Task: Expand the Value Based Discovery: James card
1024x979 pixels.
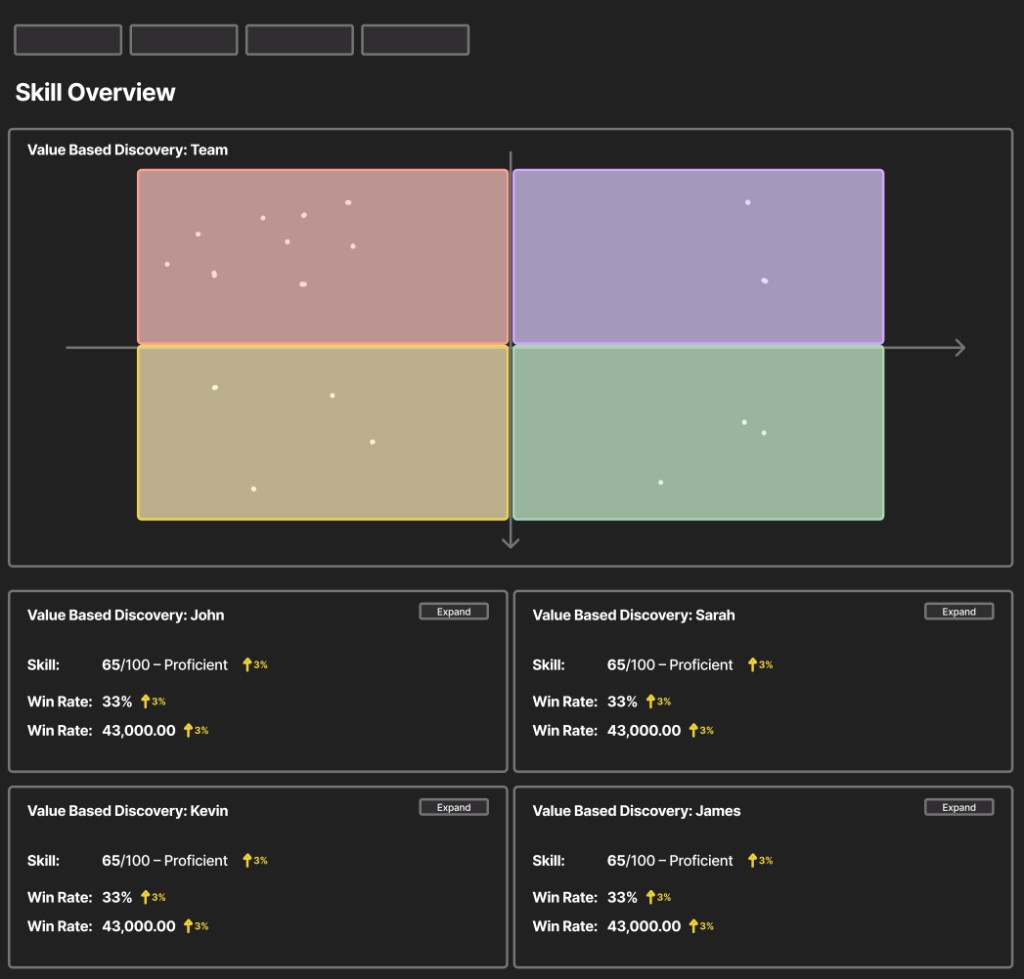Action: [x=959, y=807]
